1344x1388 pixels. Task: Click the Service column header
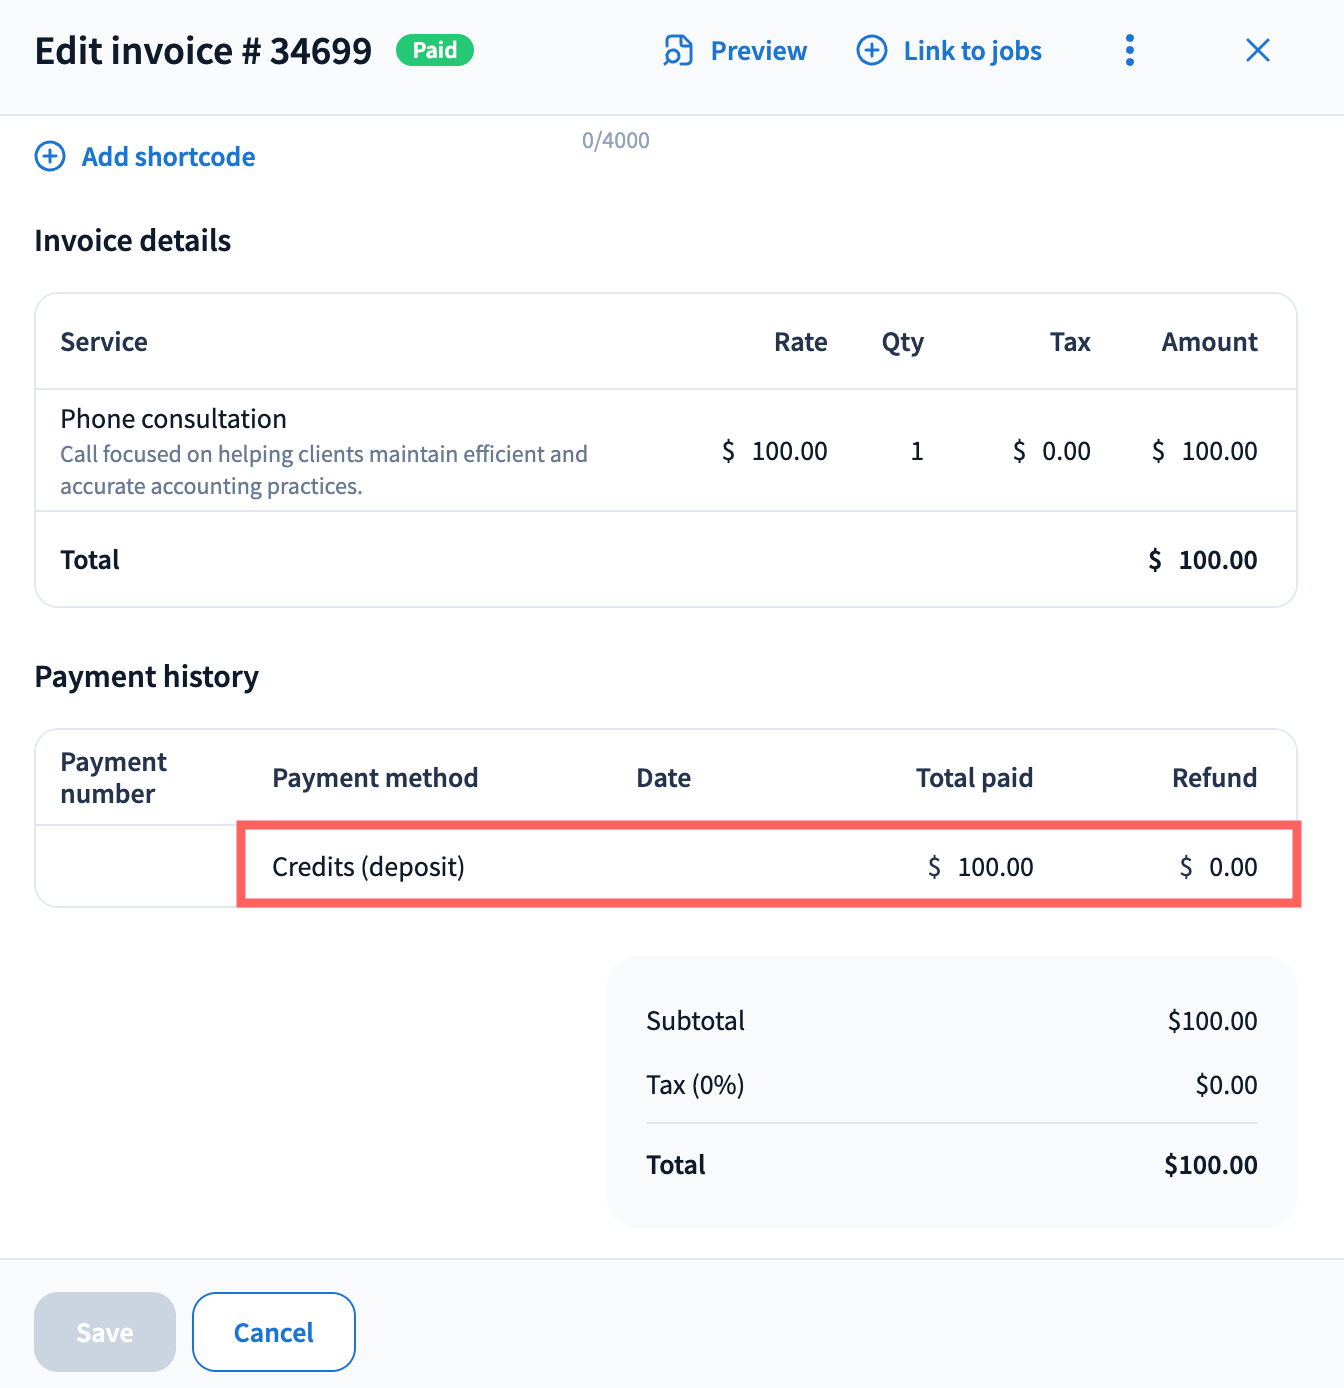pyautogui.click(x=104, y=342)
